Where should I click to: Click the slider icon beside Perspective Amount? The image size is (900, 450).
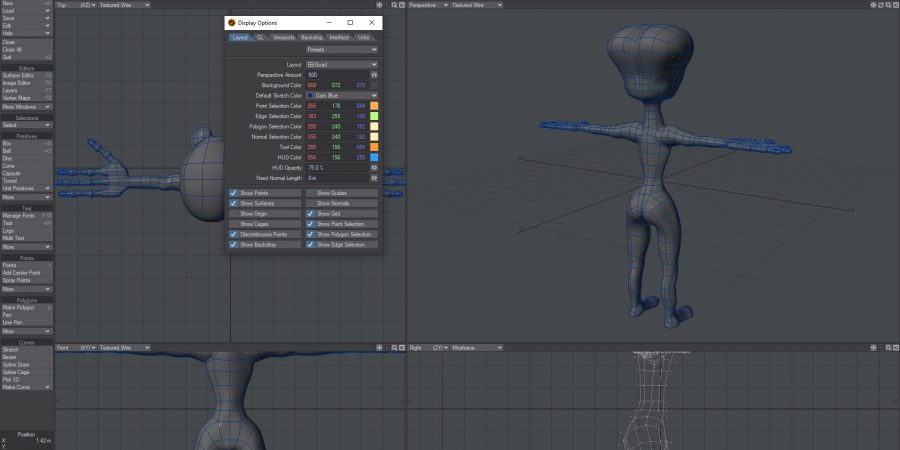coord(375,75)
